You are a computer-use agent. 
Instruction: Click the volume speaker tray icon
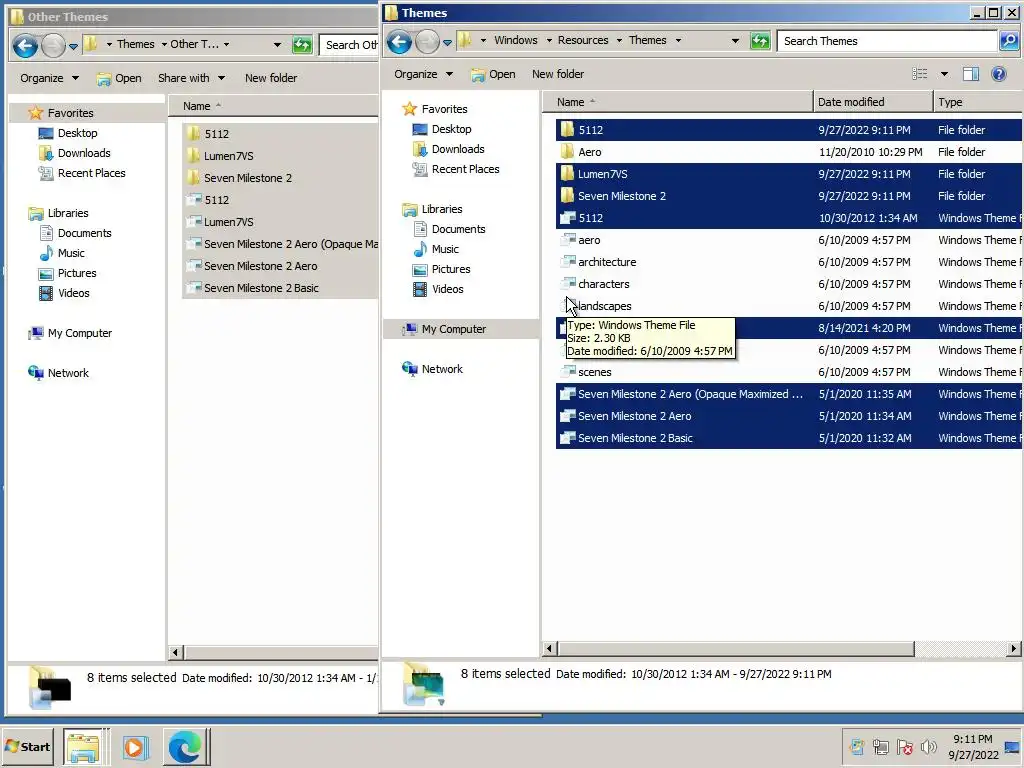[928, 746]
